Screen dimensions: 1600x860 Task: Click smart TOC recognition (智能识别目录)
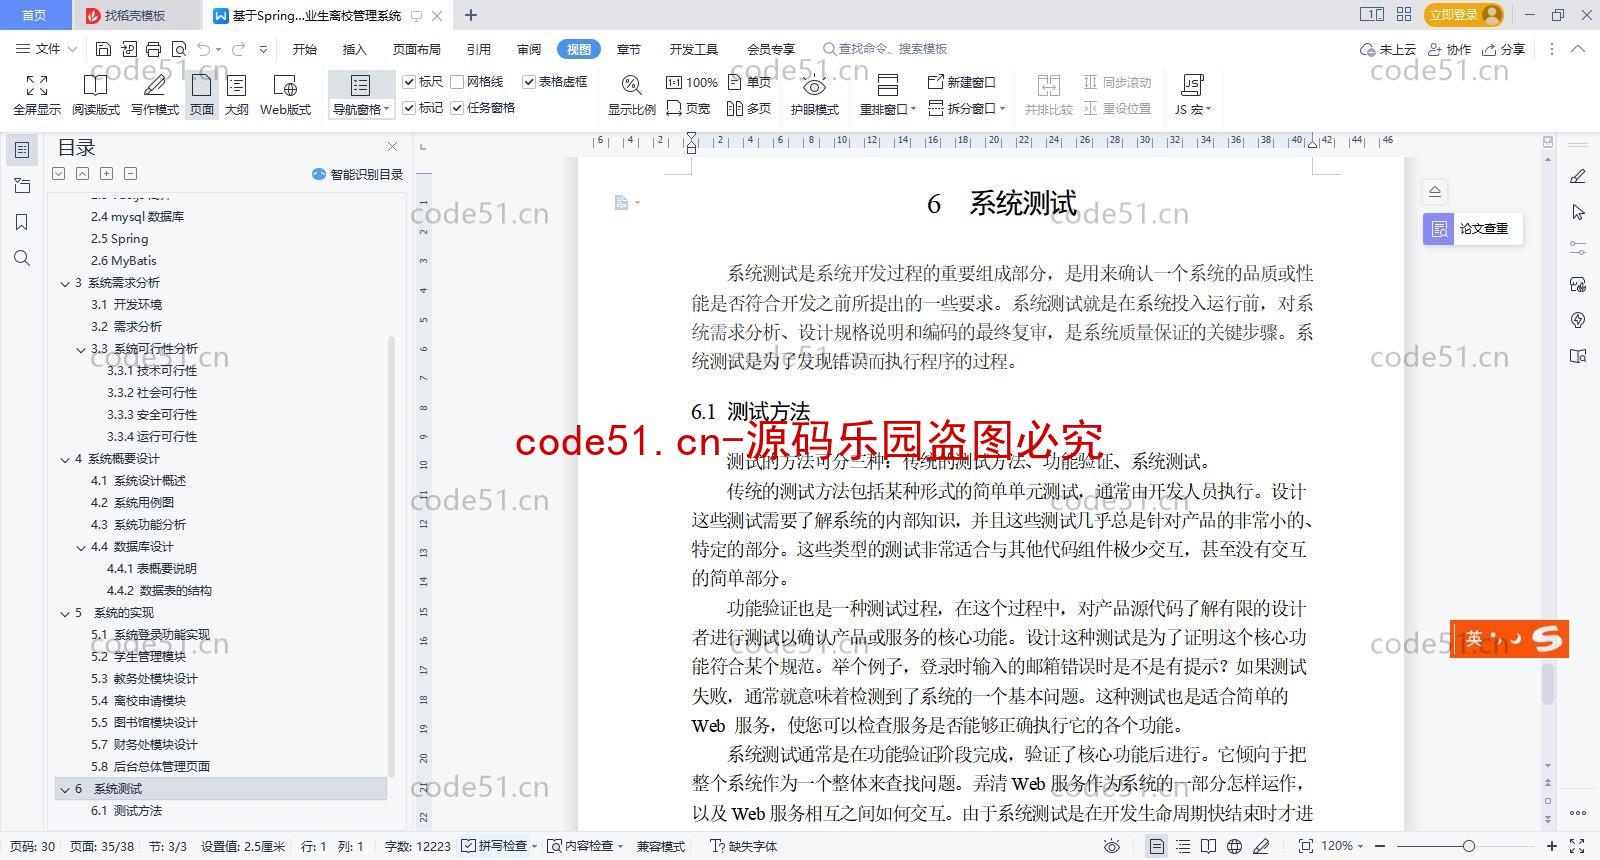click(357, 174)
